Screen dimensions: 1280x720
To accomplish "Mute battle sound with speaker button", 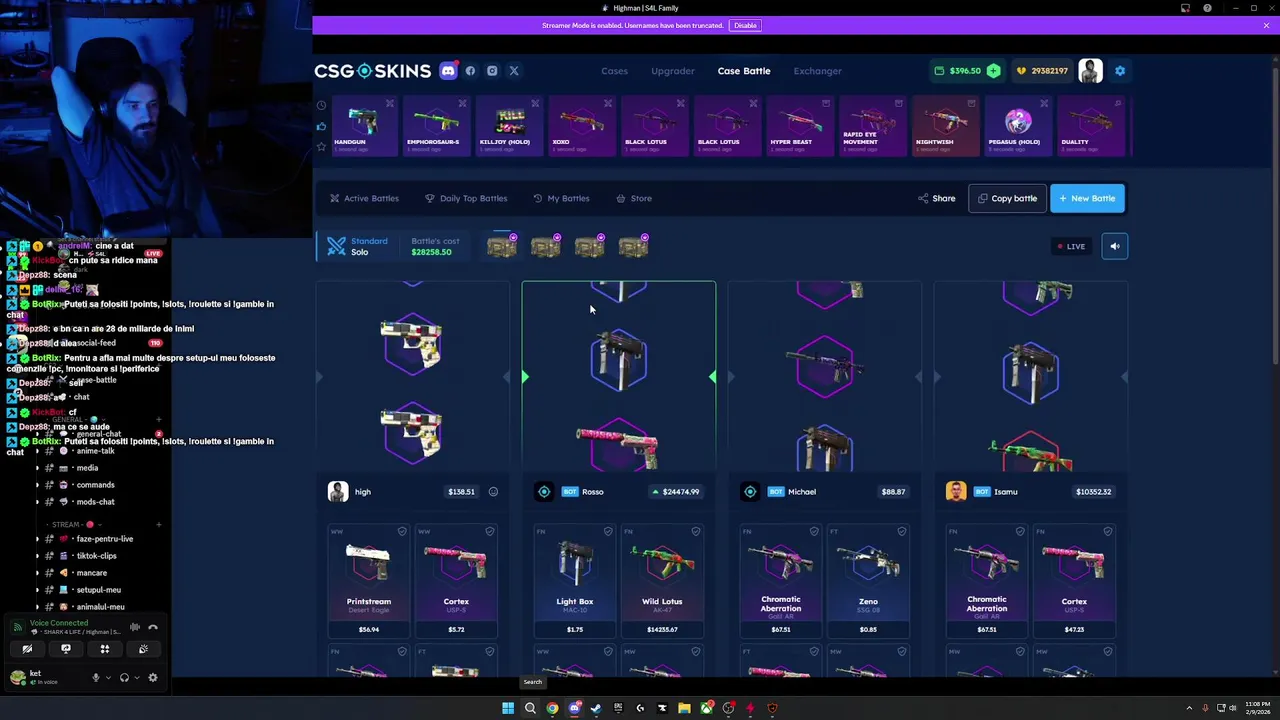I will (1114, 246).
